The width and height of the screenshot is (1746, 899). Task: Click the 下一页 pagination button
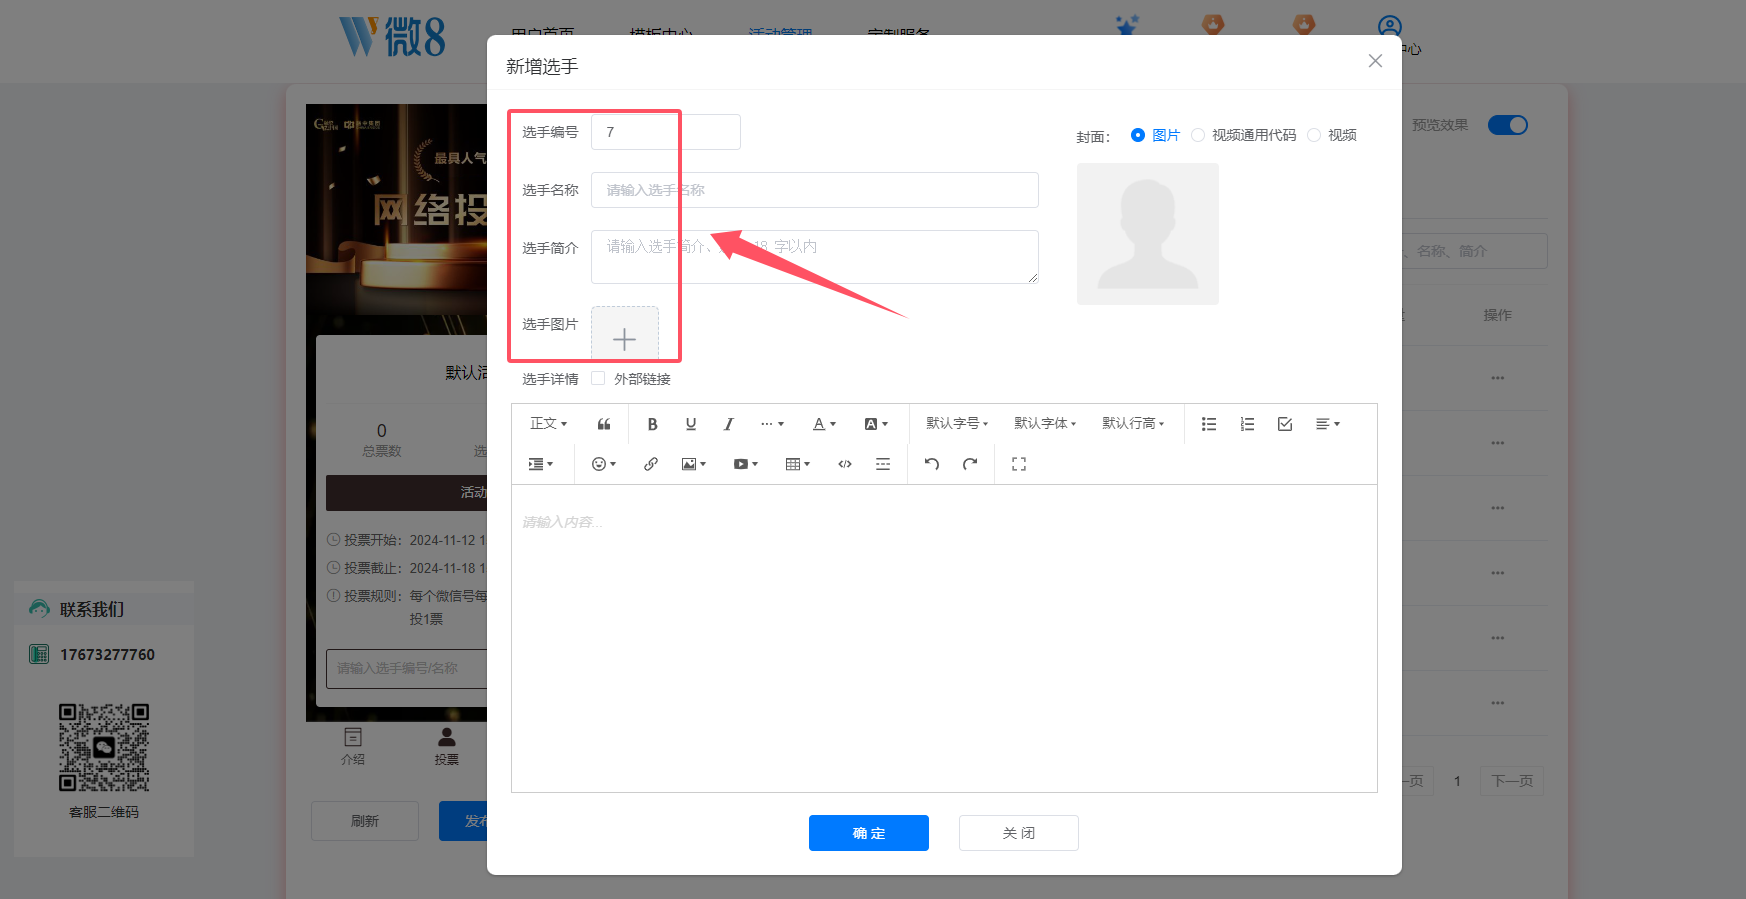(1512, 781)
